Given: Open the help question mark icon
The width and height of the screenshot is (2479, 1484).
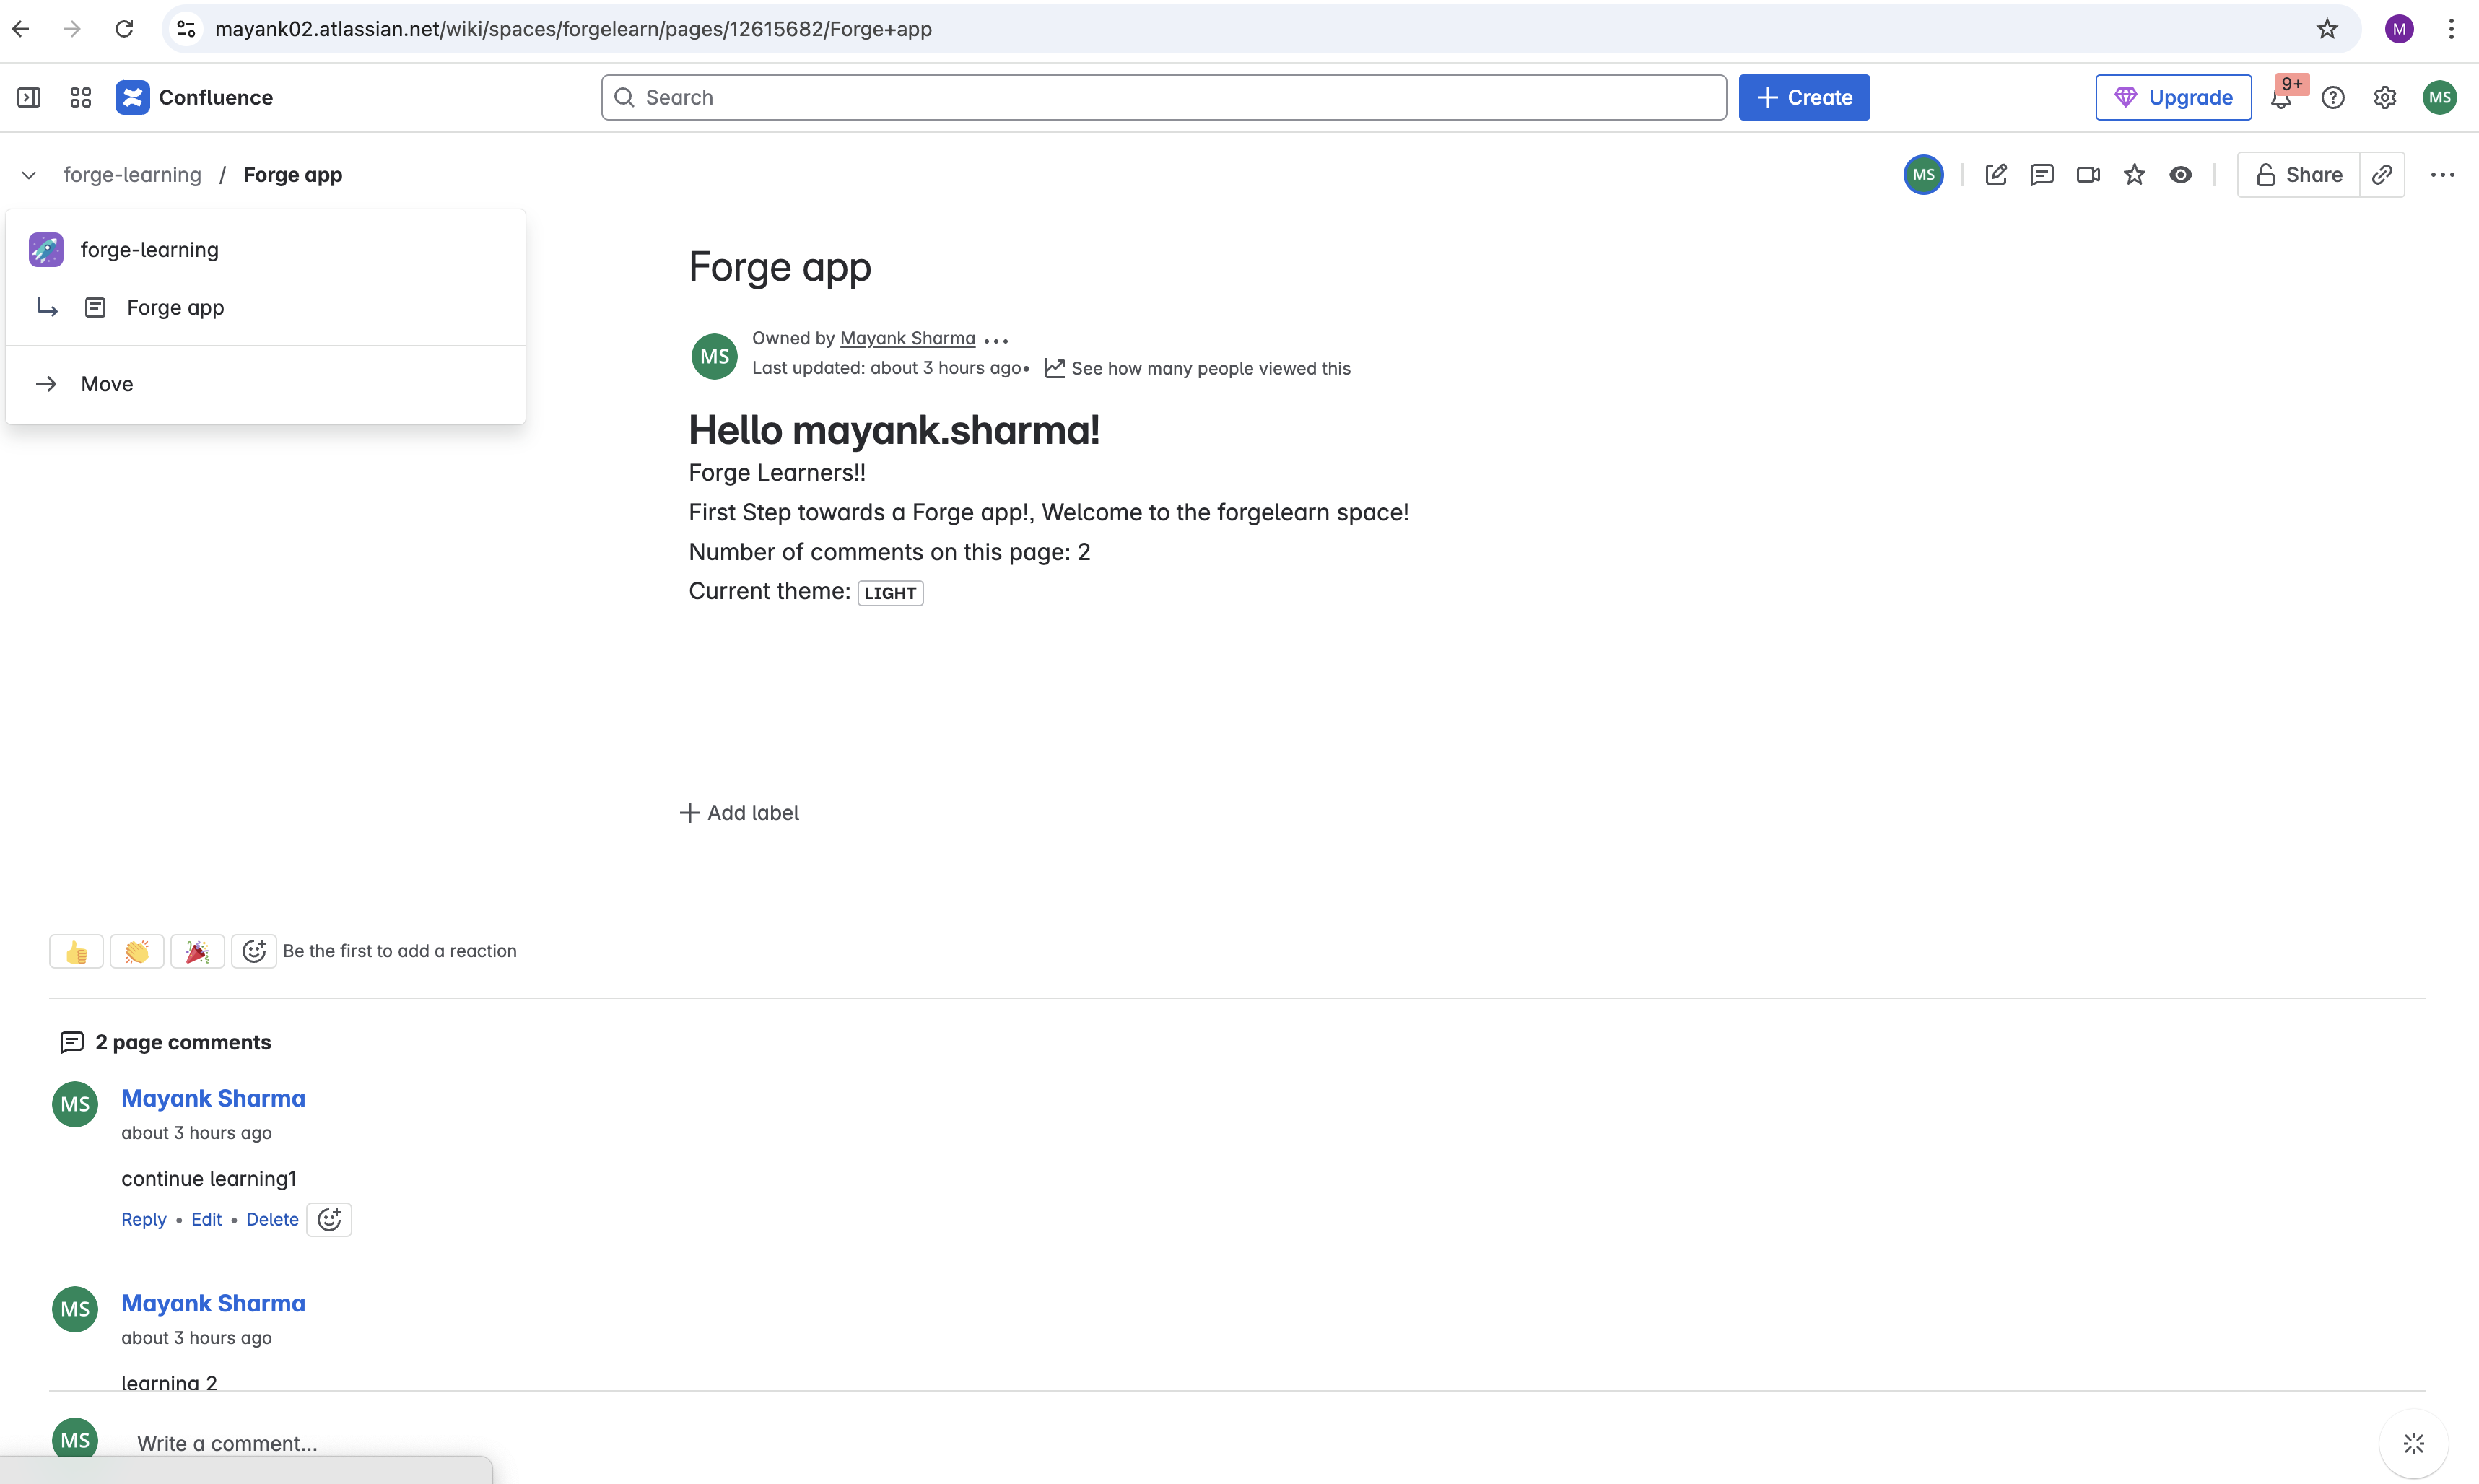Looking at the screenshot, I should tap(2333, 97).
